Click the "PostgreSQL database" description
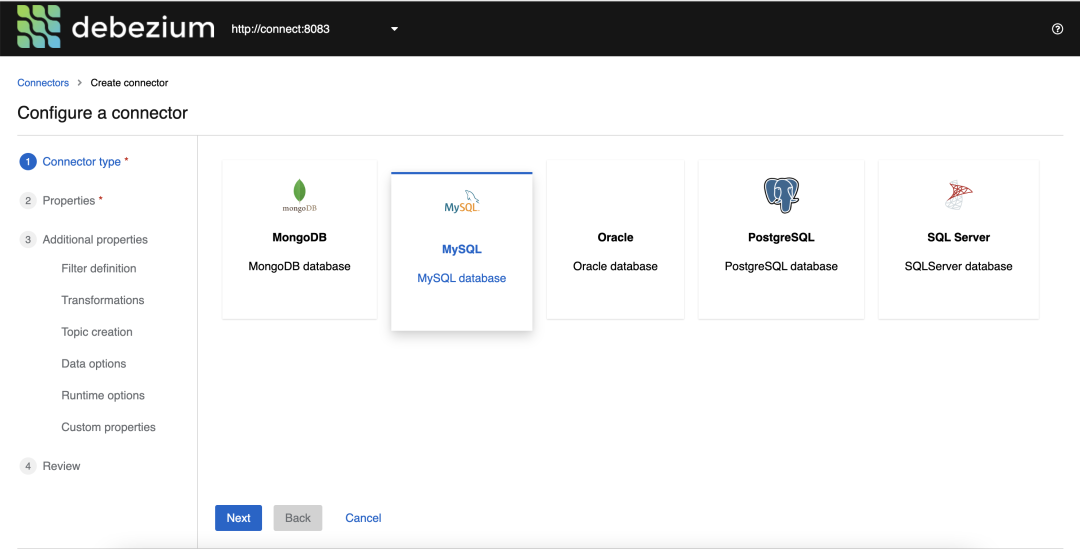 pos(781,267)
